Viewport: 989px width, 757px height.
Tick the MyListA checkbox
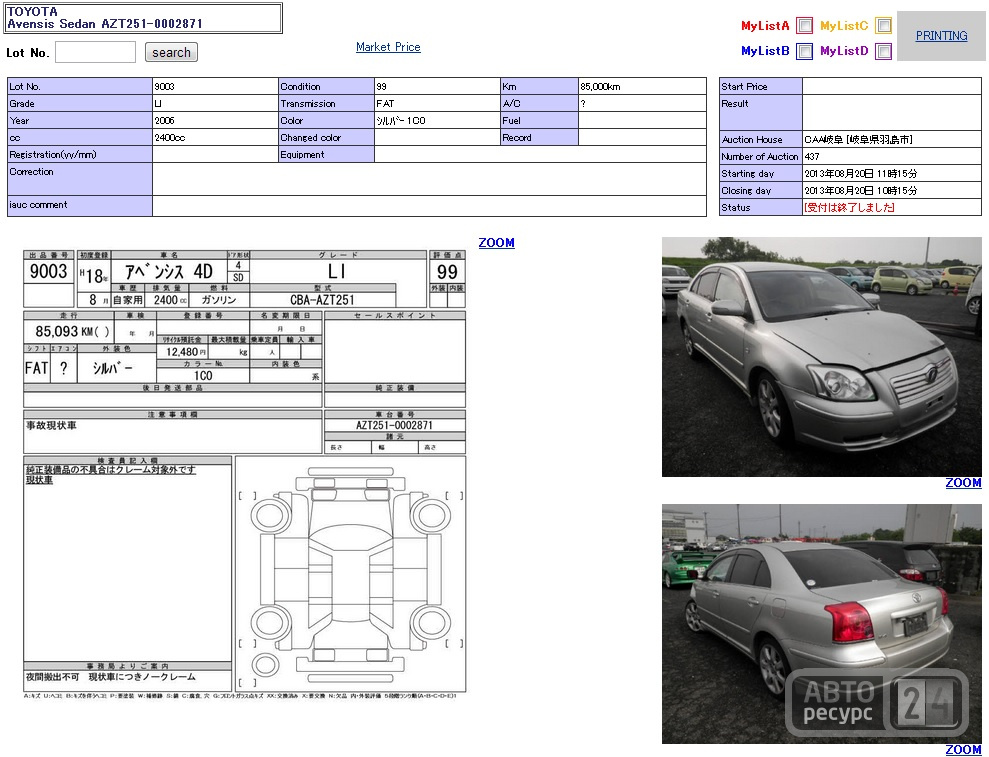pyautogui.click(x=804, y=25)
